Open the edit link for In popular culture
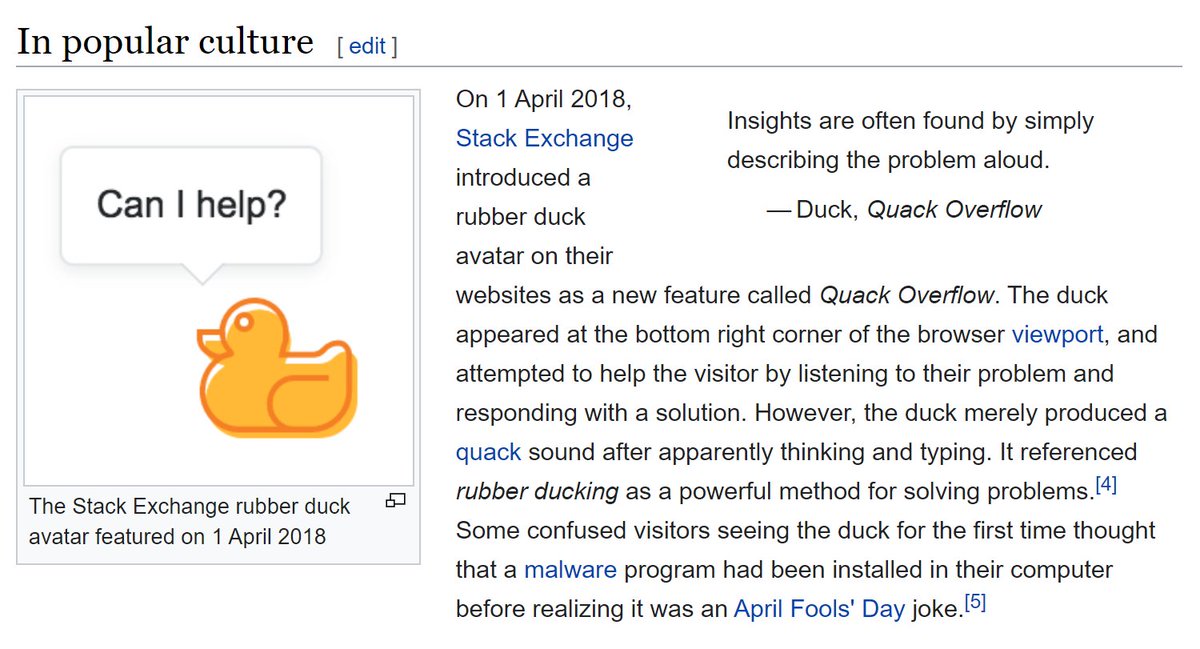The image size is (1200, 649). click(367, 46)
